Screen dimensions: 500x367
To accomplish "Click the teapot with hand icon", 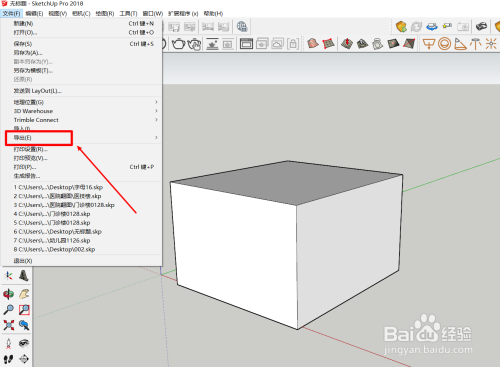I will click(x=195, y=44).
